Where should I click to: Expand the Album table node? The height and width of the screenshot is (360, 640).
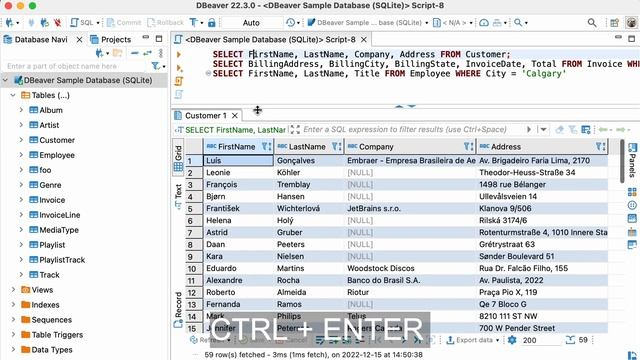tap(21, 110)
